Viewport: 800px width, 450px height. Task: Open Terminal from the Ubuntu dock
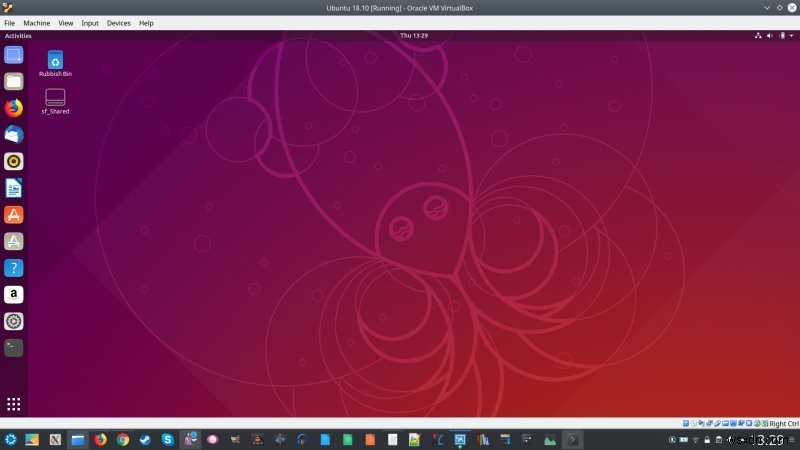pyautogui.click(x=14, y=348)
